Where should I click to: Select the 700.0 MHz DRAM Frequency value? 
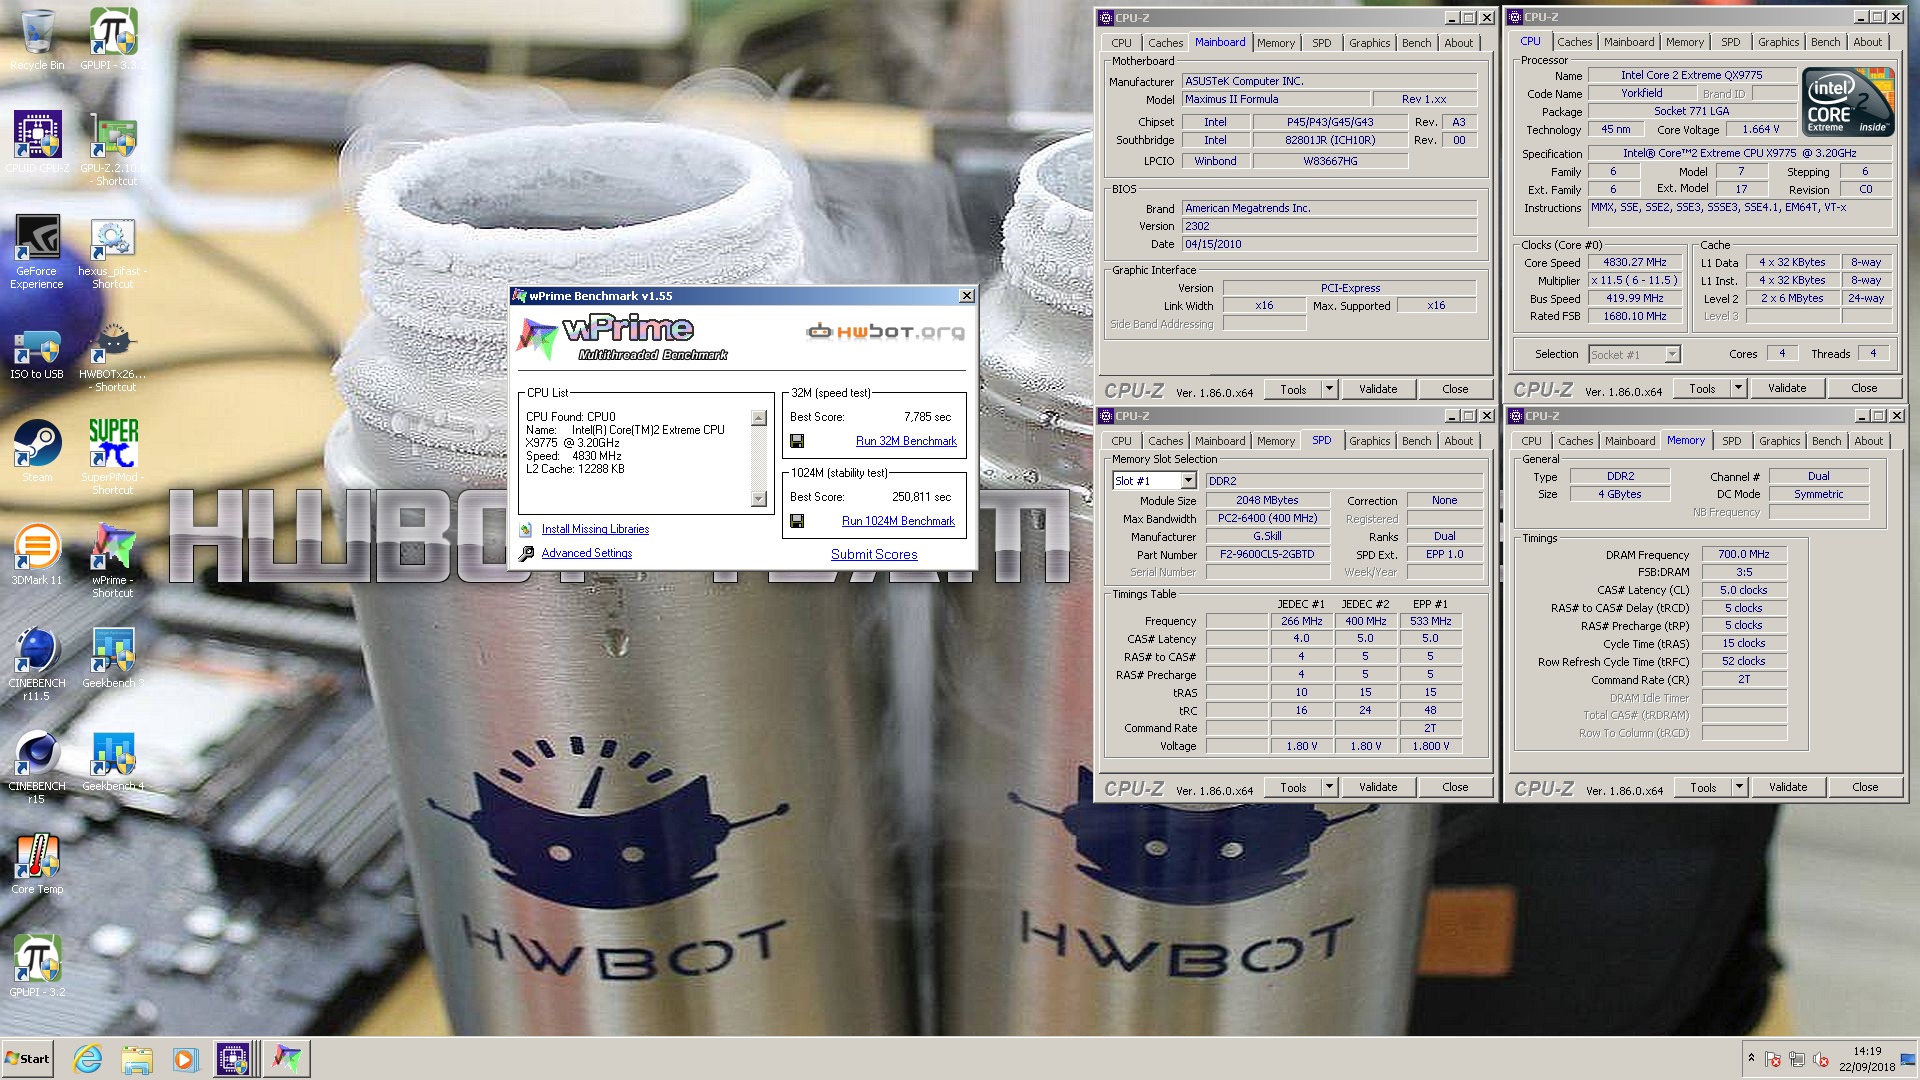1744,554
